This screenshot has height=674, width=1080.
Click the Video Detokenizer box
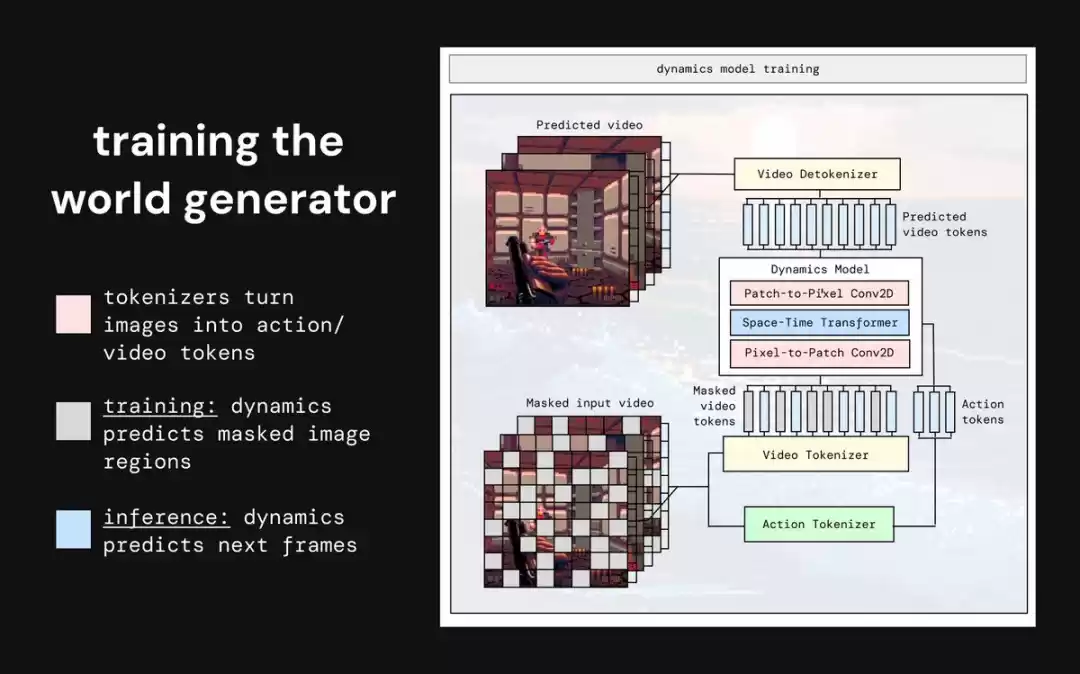(817, 174)
